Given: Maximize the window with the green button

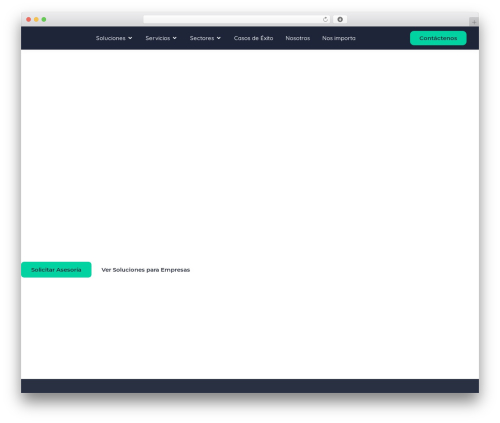Looking at the screenshot, I should pos(44,20).
